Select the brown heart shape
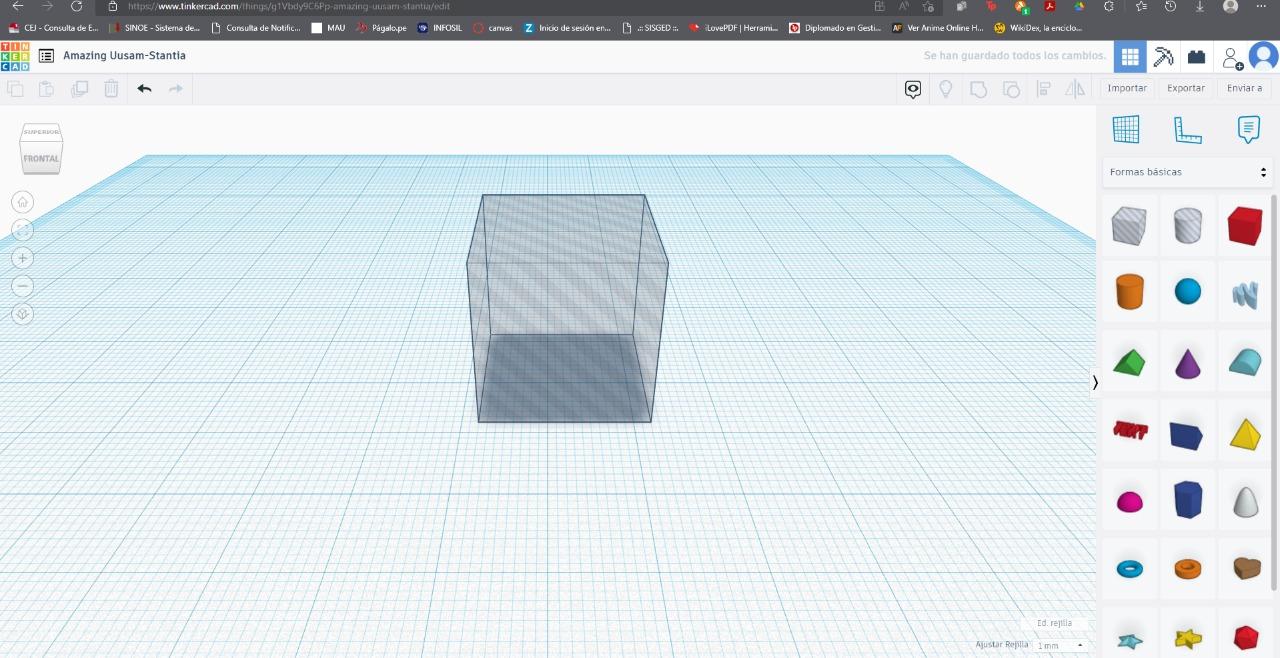Viewport: 1280px width, 658px height. (1245, 569)
